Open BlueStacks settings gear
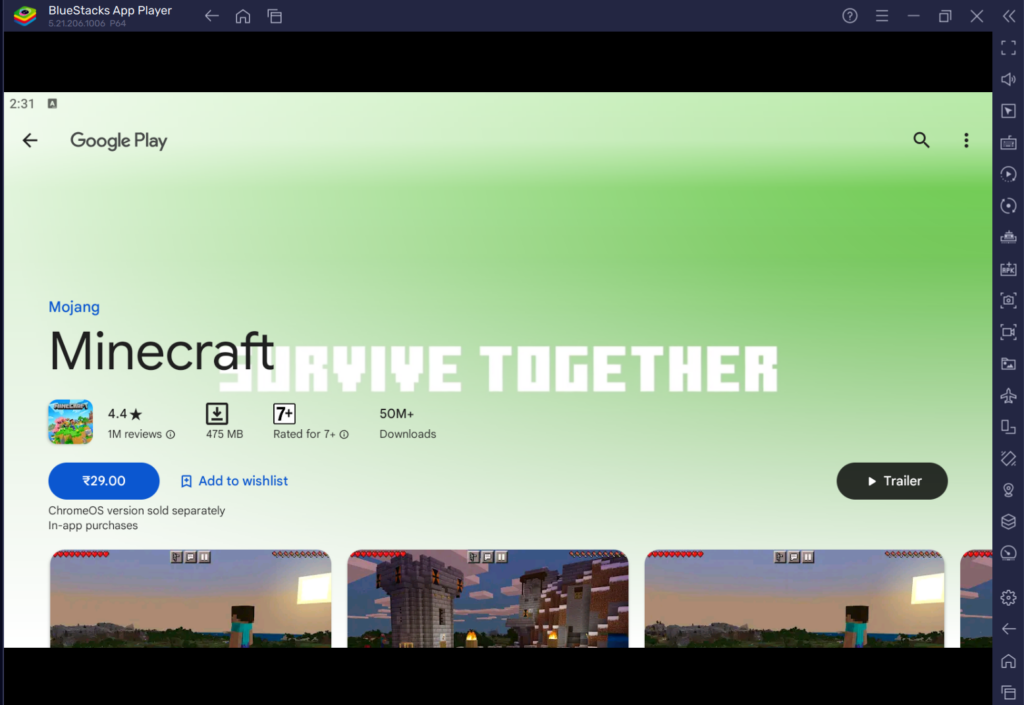Screen dimensions: 1024x705 coord(1008,597)
